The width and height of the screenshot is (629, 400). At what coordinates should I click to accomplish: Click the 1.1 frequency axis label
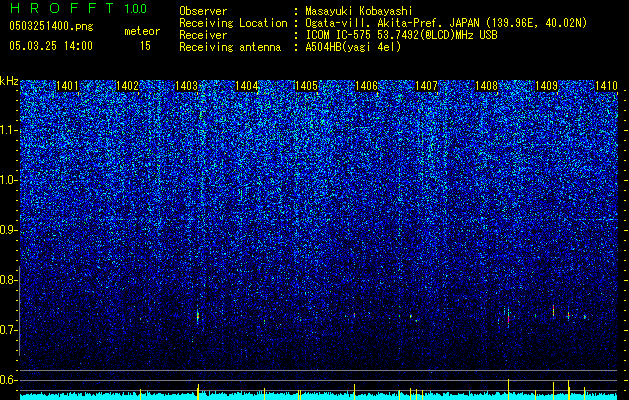click(8, 130)
